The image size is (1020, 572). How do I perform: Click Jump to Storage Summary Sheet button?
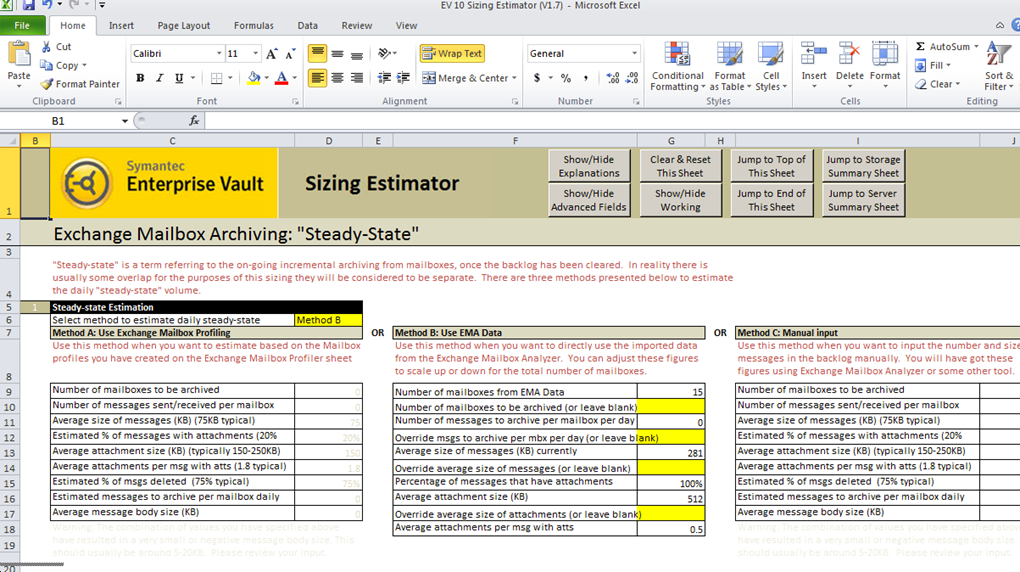click(863, 166)
